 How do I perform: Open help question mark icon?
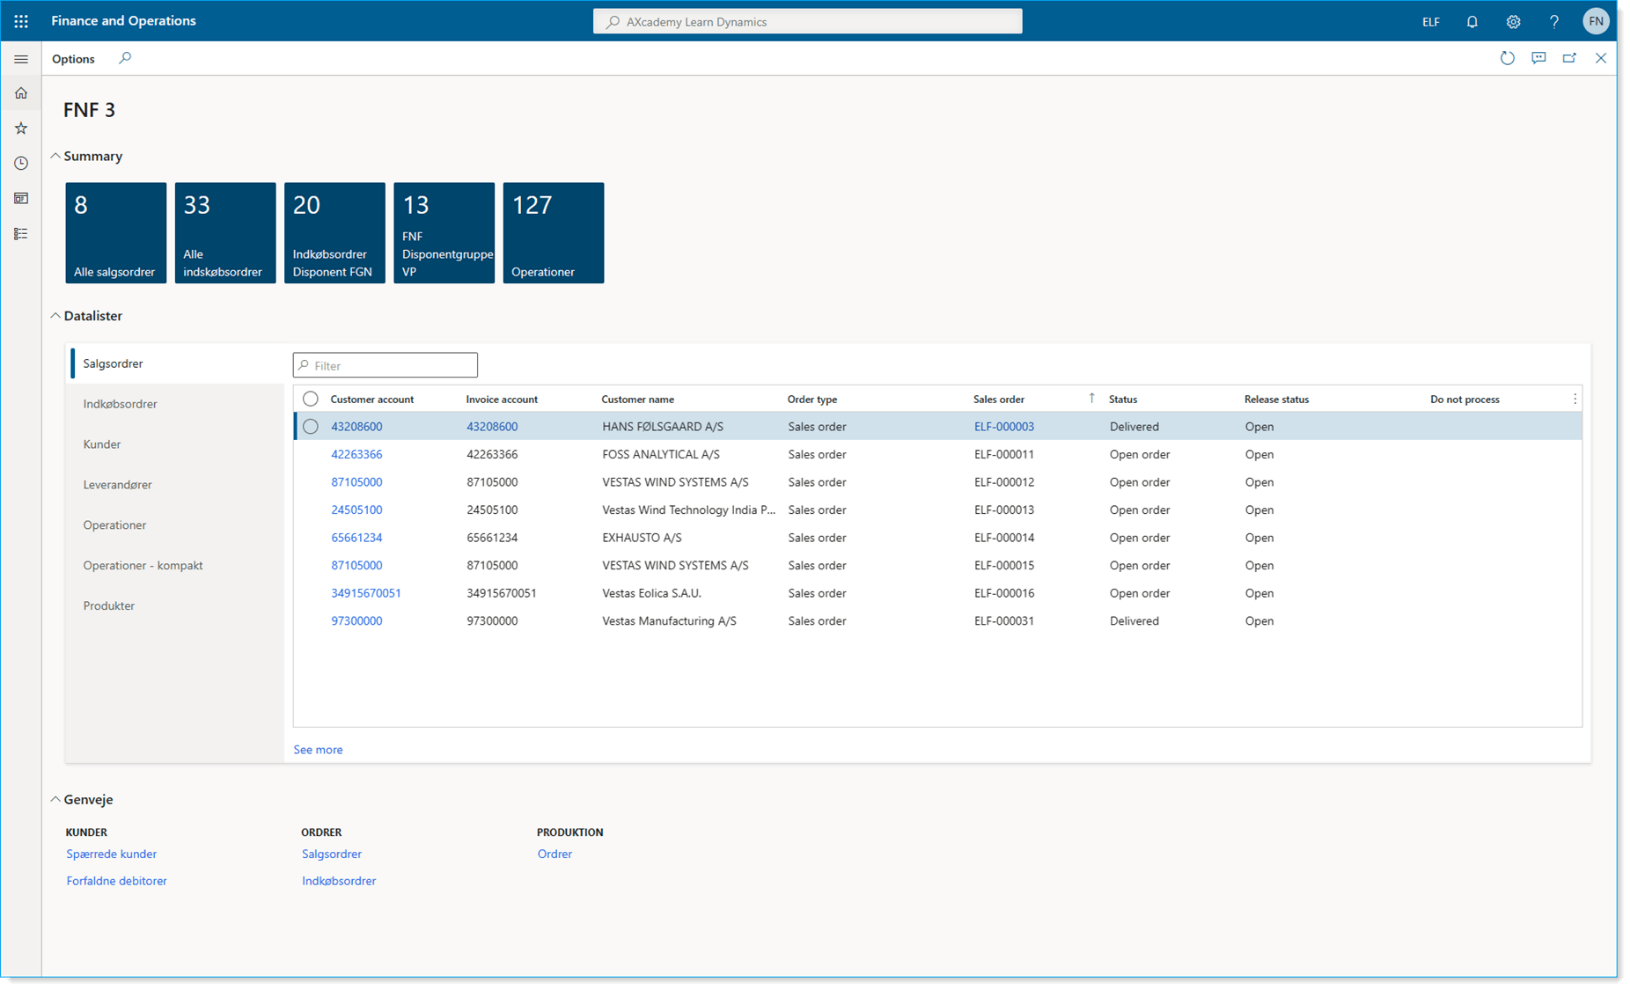[1554, 21]
